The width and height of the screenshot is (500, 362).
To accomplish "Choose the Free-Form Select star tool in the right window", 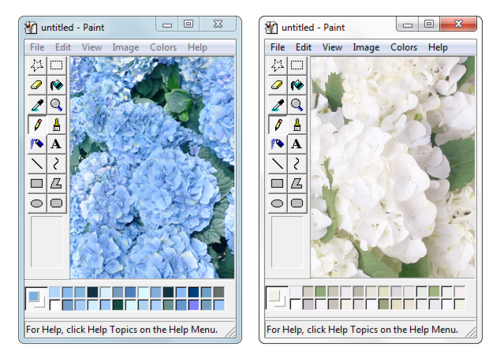I will click(277, 66).
